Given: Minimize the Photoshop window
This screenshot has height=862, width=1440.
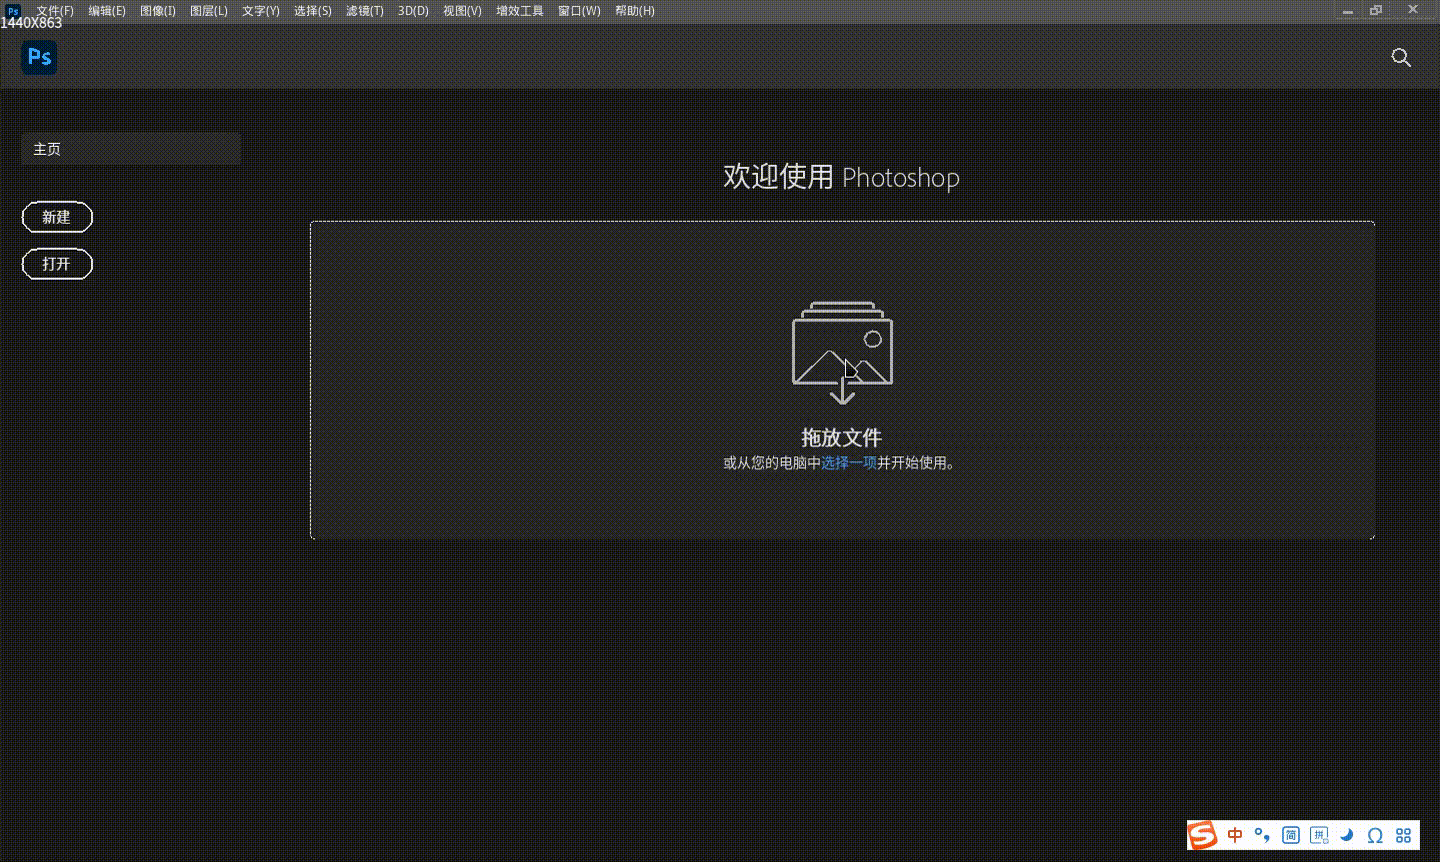Looking at the screenshot, I should (x=1348, y=11).
